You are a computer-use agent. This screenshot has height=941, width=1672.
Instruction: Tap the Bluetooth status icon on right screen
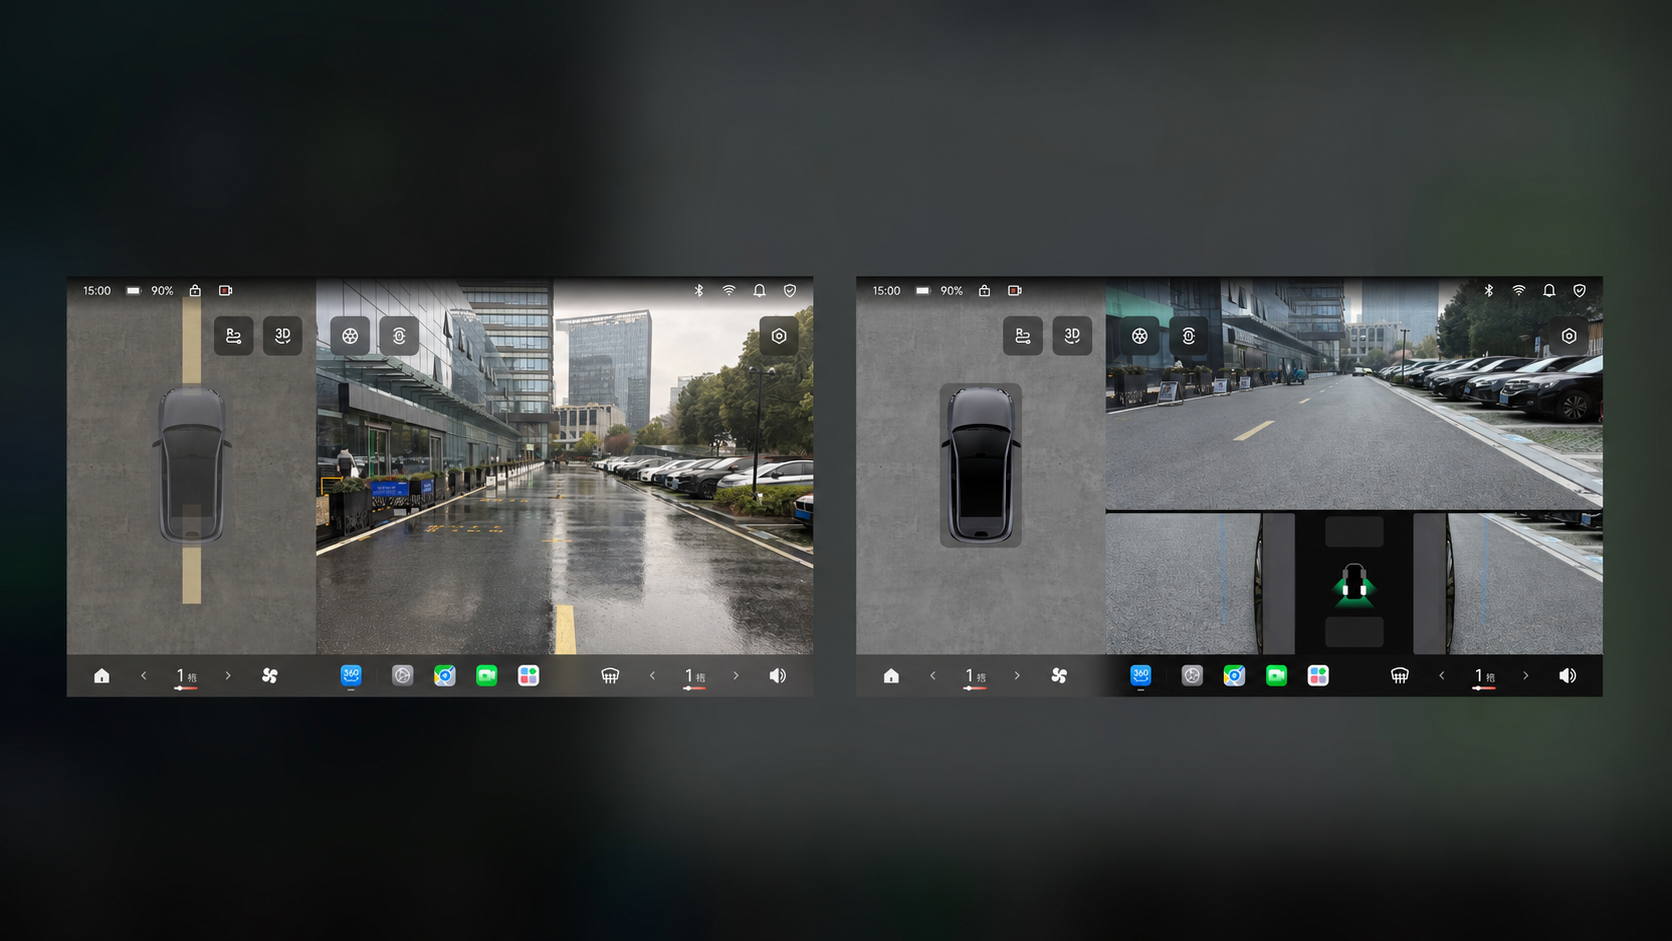pos(1489,291)
